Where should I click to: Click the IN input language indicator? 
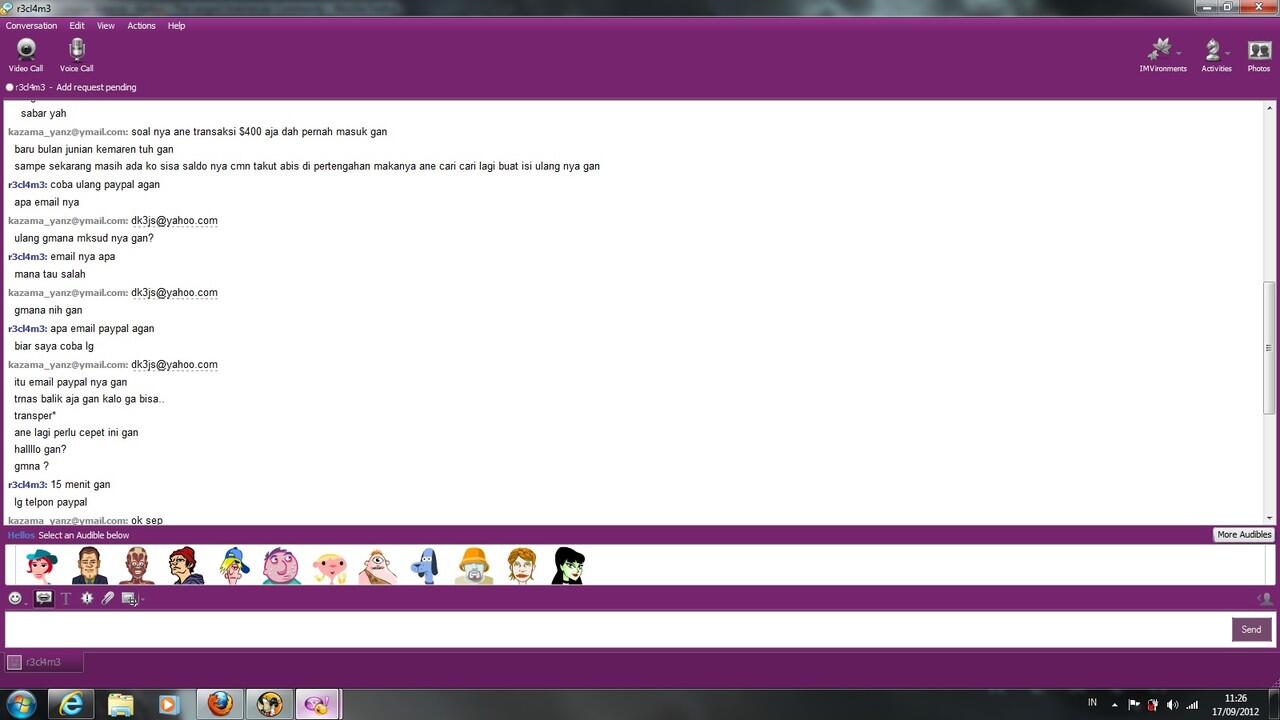1093,702
